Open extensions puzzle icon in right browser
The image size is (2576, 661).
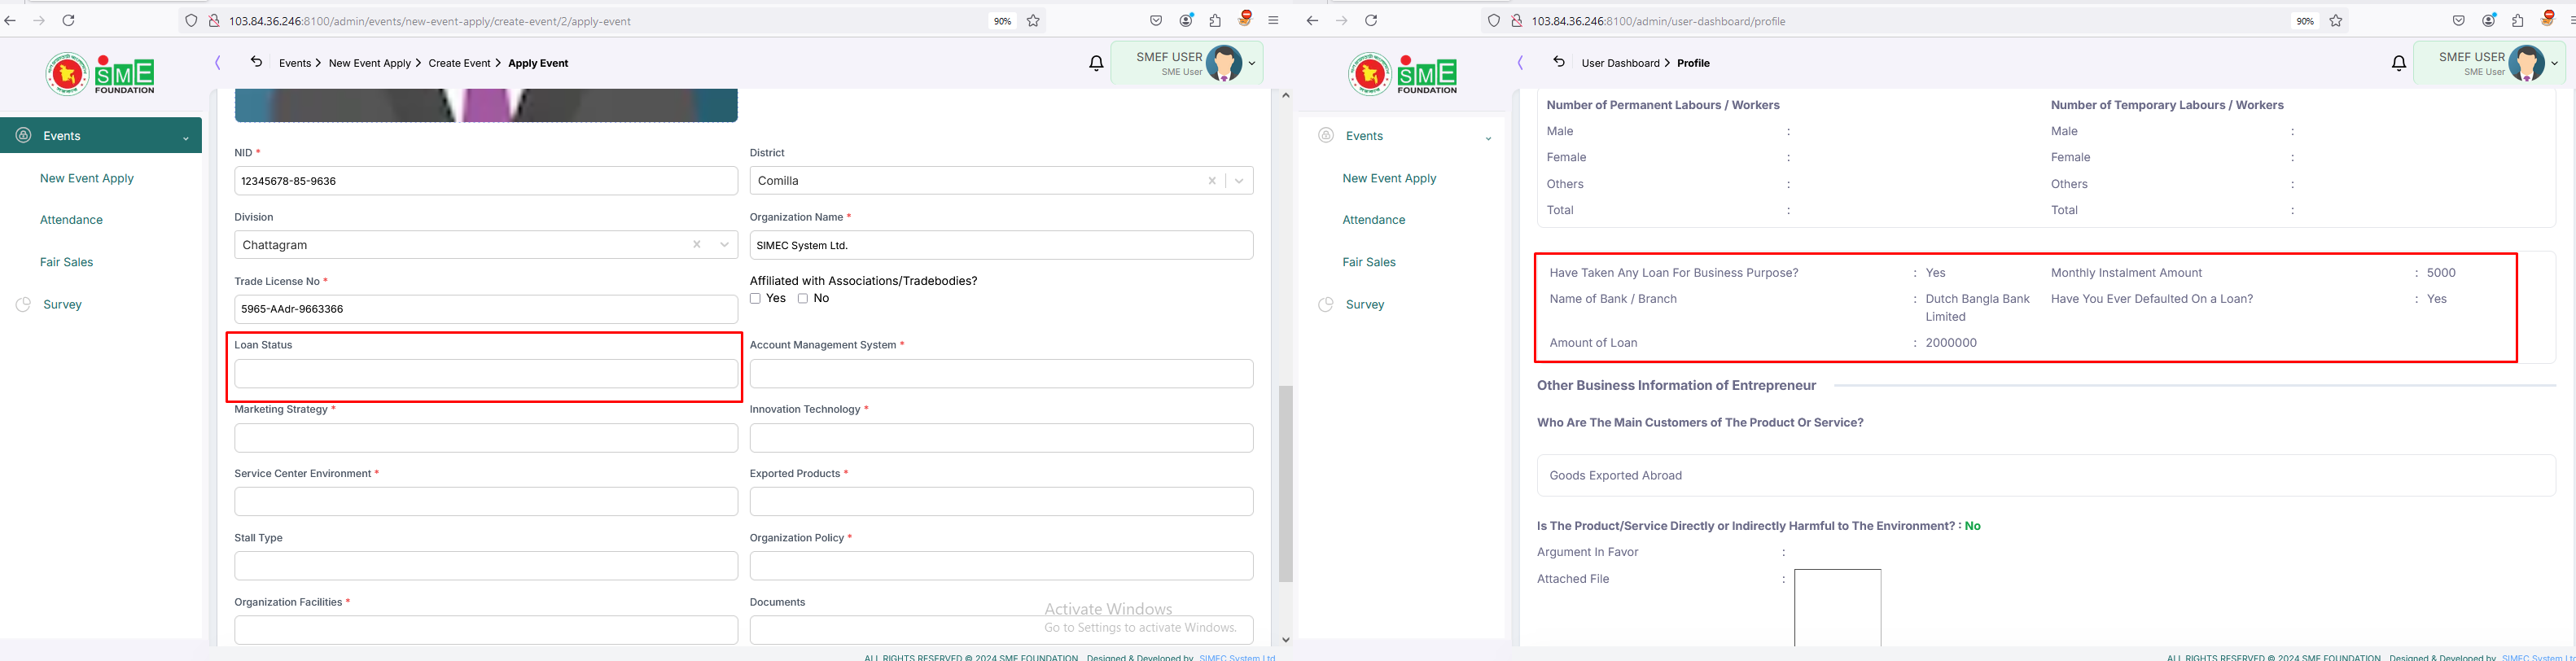(x=2518, y=20)
